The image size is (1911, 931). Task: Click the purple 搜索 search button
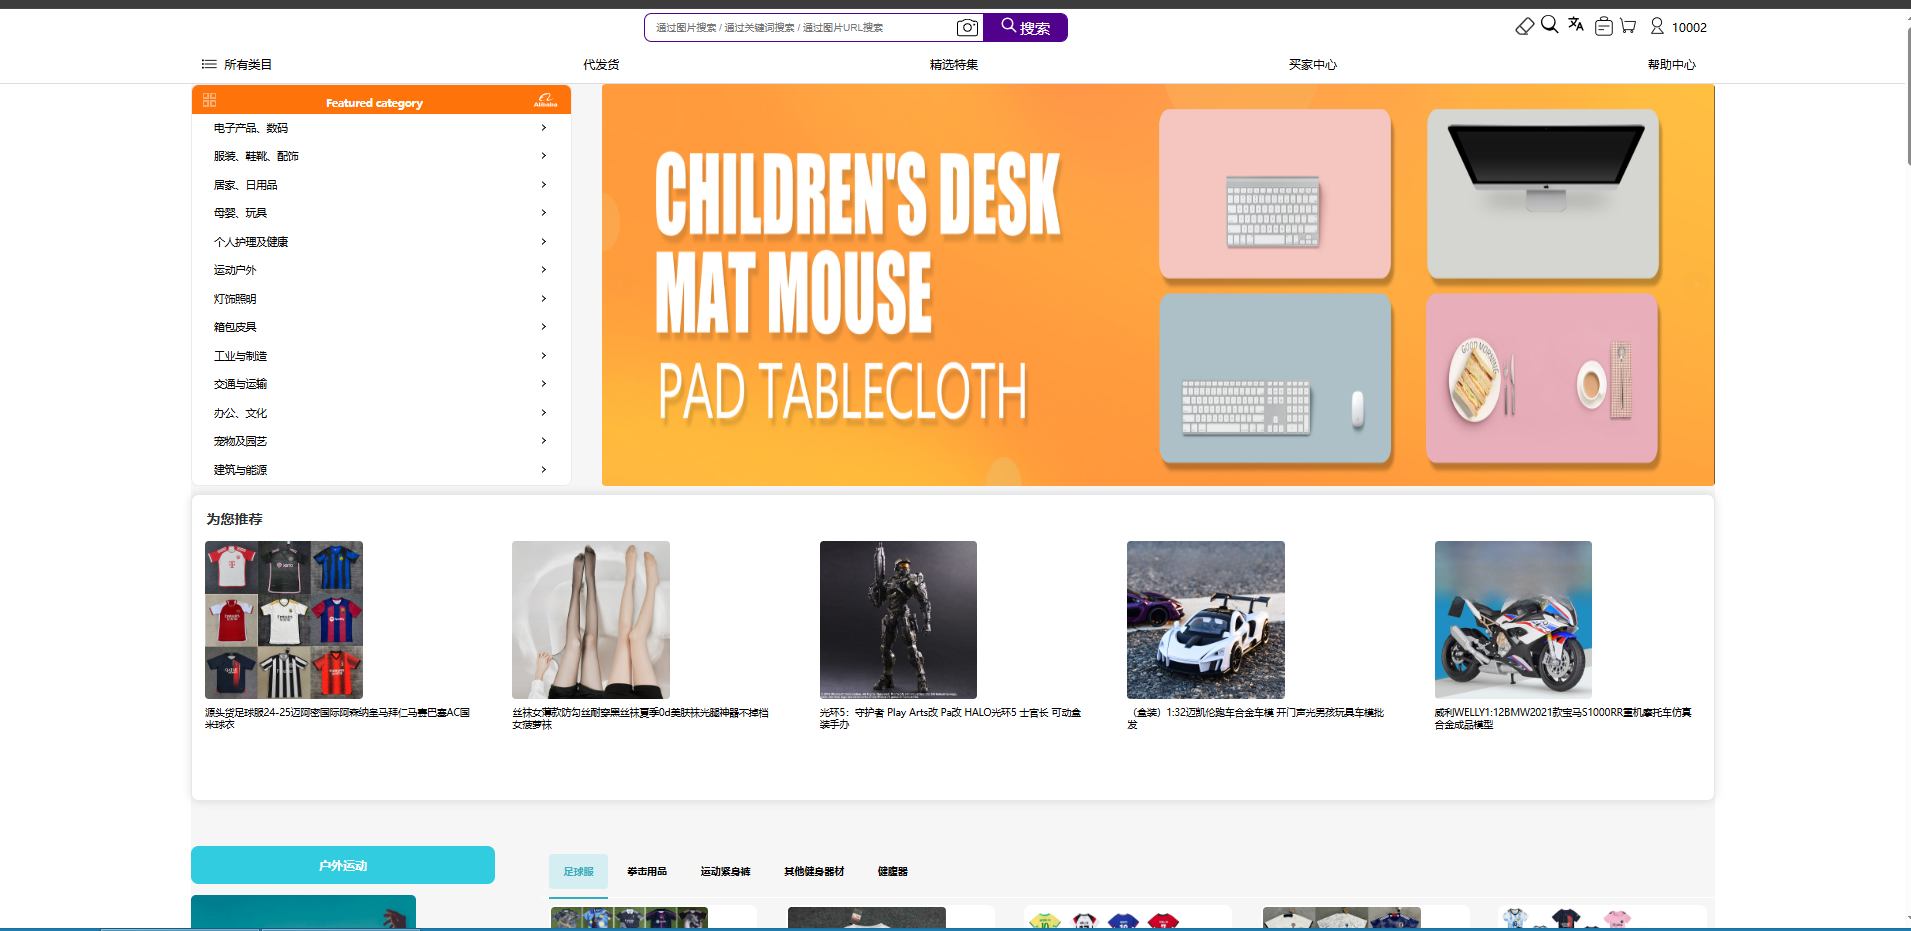(x=1026, y=27)
